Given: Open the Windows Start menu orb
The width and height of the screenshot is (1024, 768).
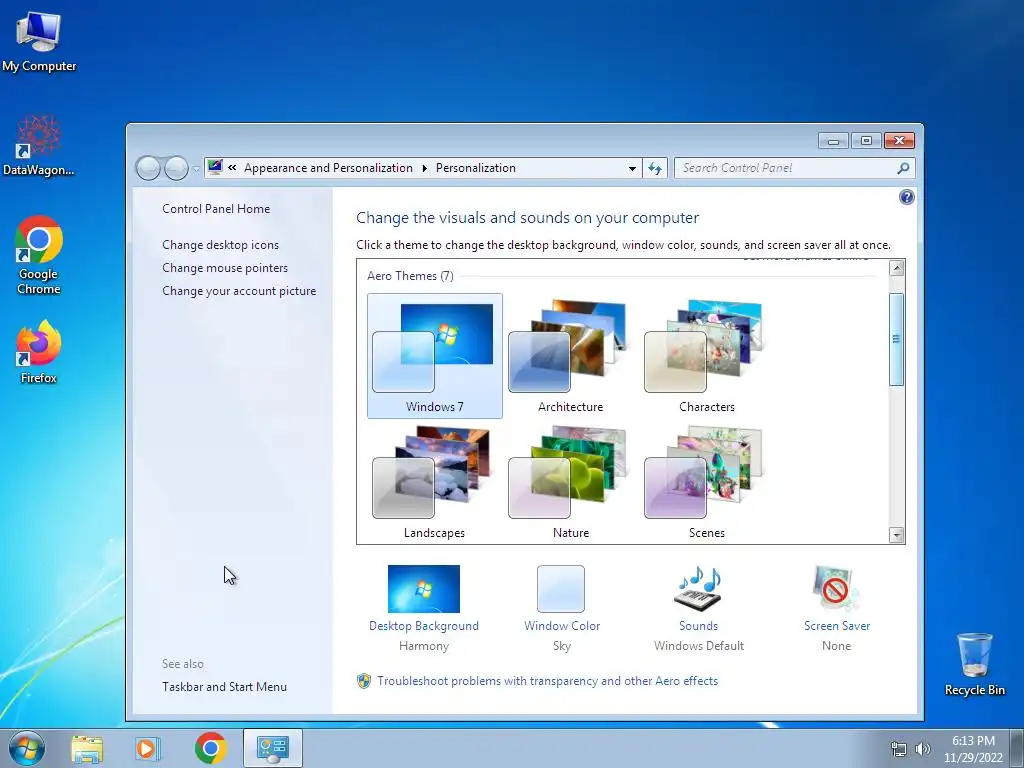Looking at the screenshot, I should [27, 748].
